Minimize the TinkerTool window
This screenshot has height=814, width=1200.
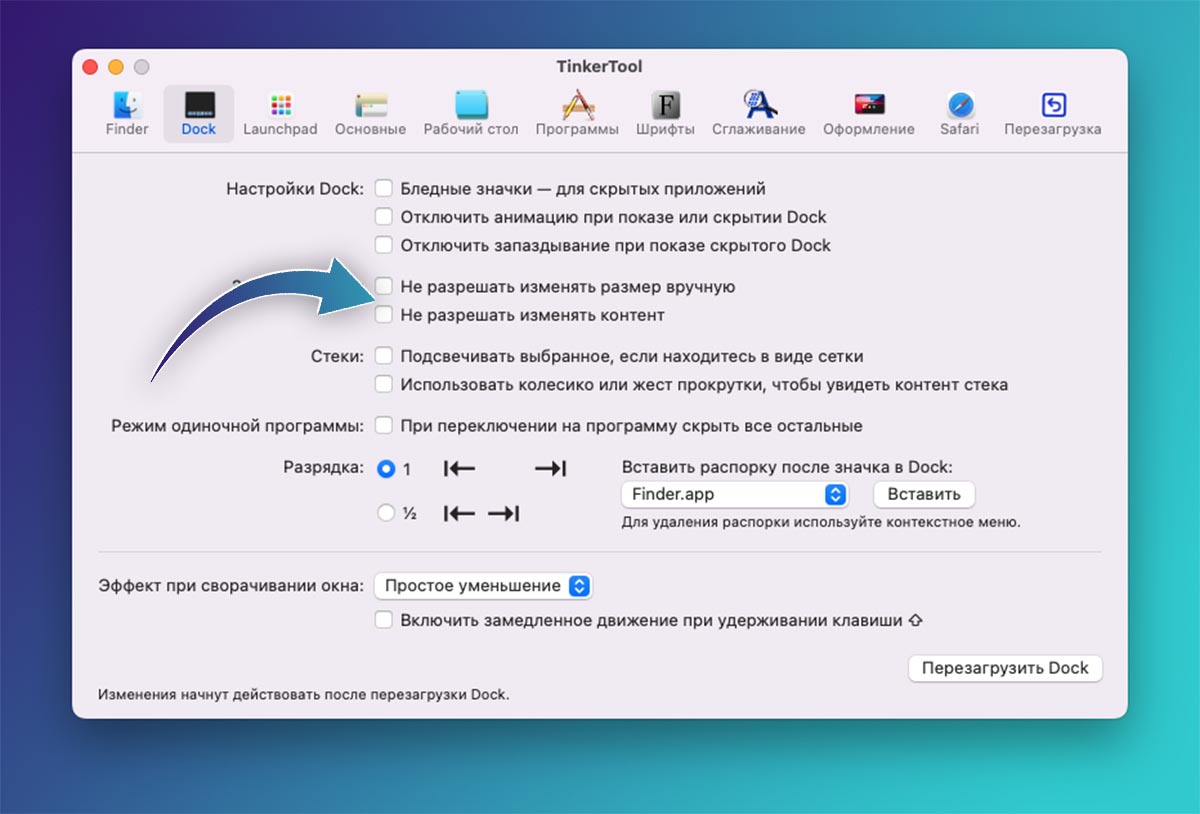coord(116,67)
